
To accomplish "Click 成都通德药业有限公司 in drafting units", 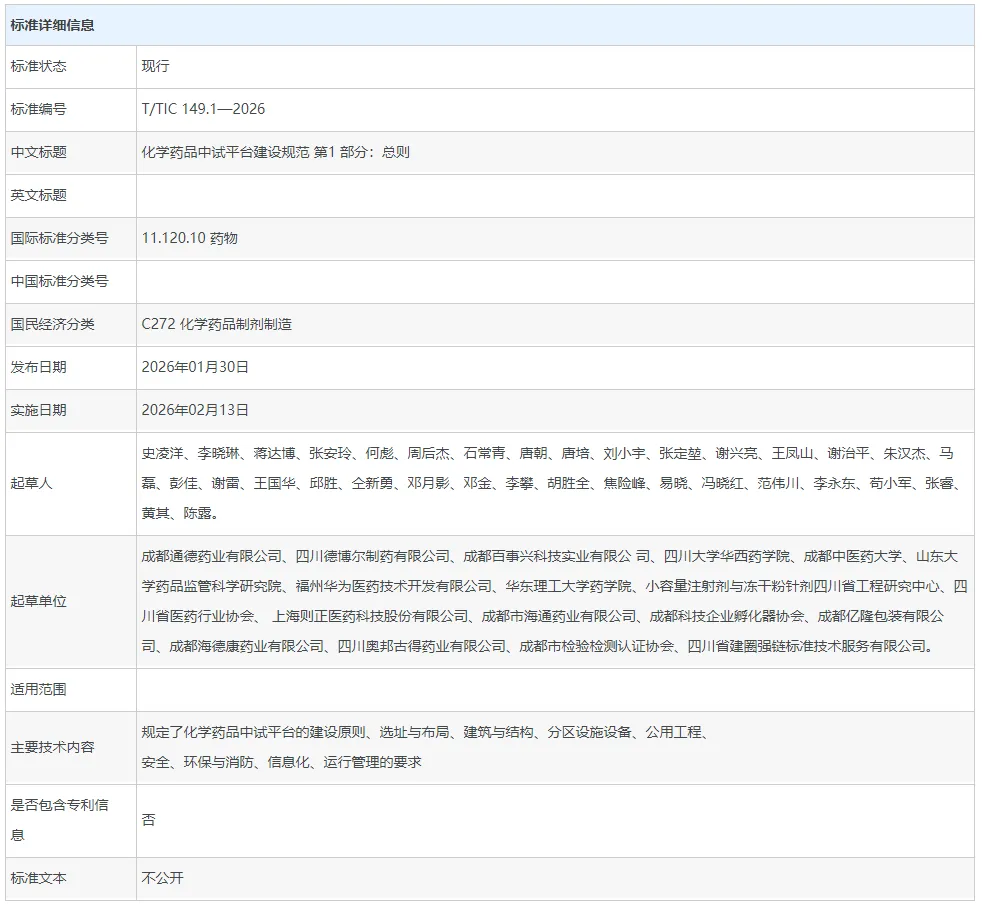I will click(x=212, y=557).
